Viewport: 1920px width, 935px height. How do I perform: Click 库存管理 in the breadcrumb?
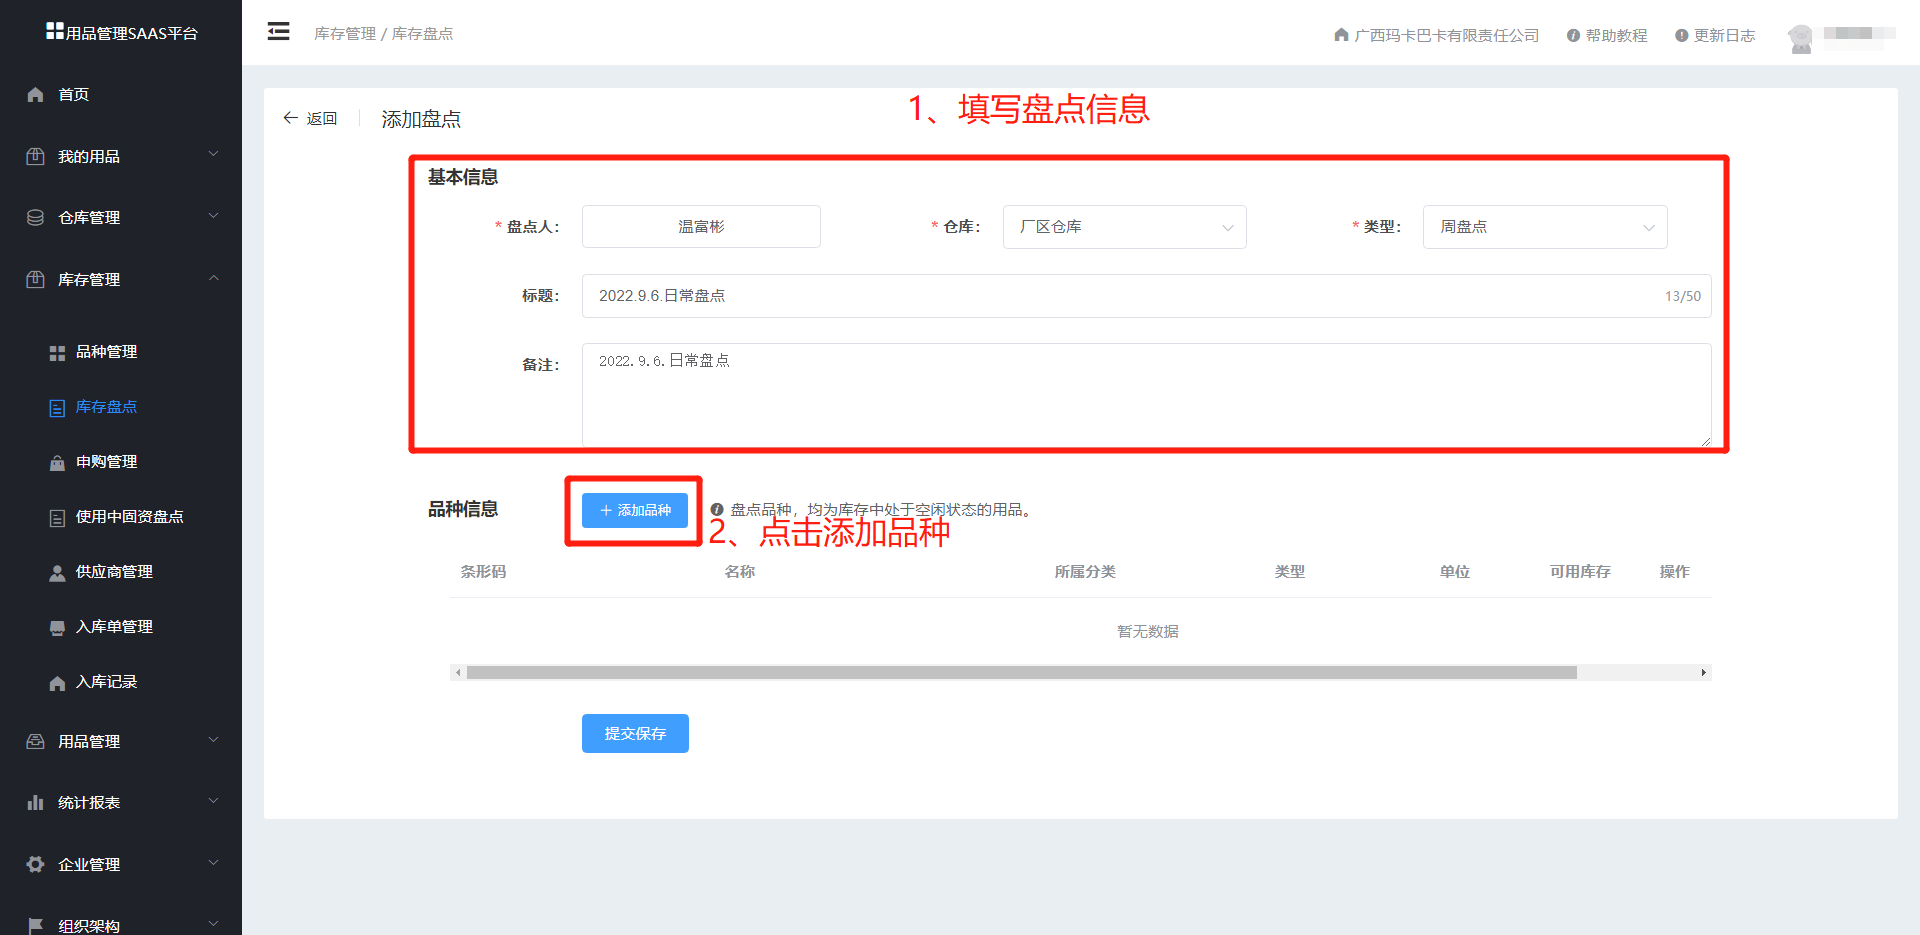[345, 33]
